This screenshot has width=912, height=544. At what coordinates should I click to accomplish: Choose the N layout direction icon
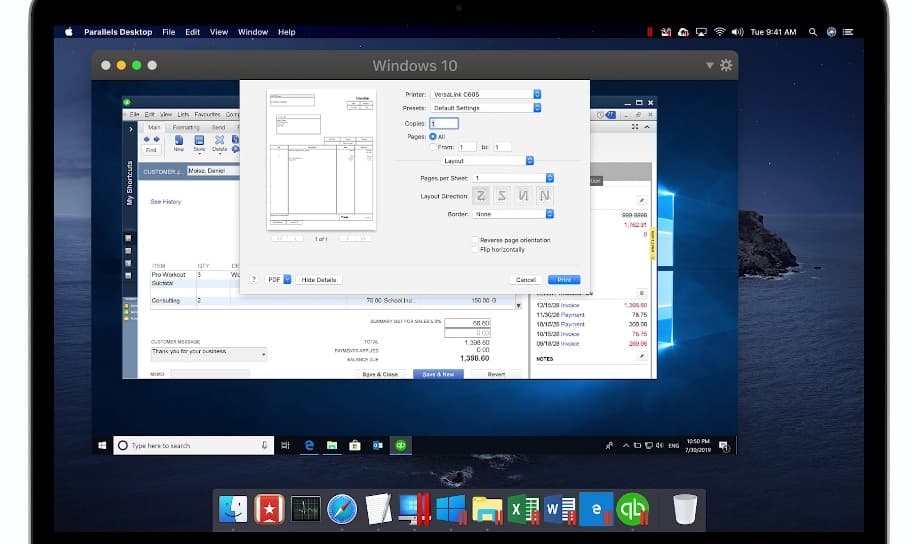click(544, 196)
